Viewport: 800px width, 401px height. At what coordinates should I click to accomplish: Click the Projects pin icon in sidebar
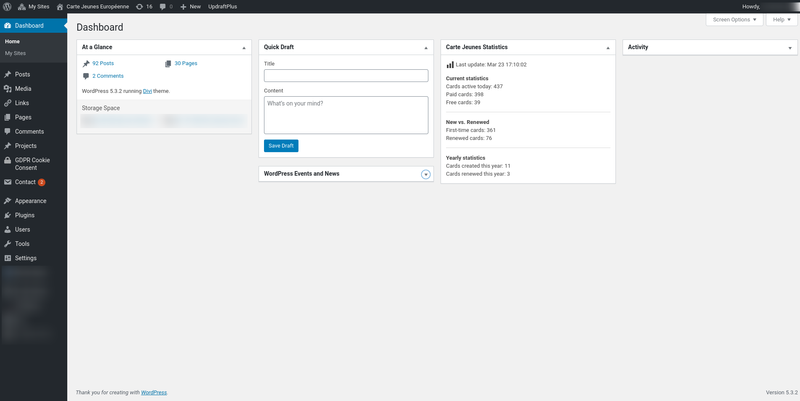click(7, 146)
